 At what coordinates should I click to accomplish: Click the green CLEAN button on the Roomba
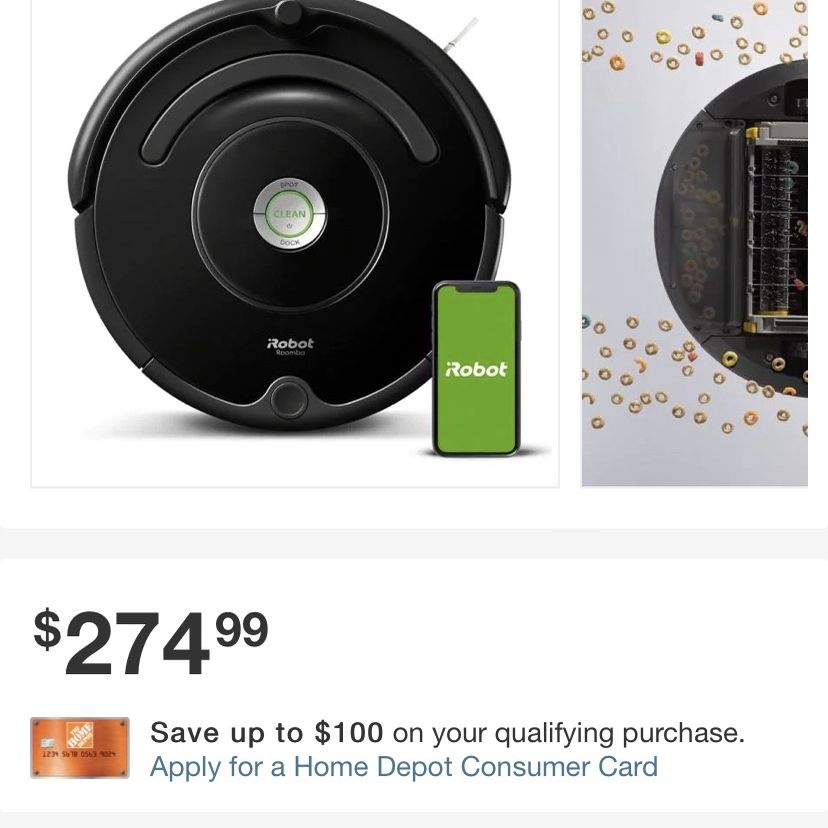[289, 214]
